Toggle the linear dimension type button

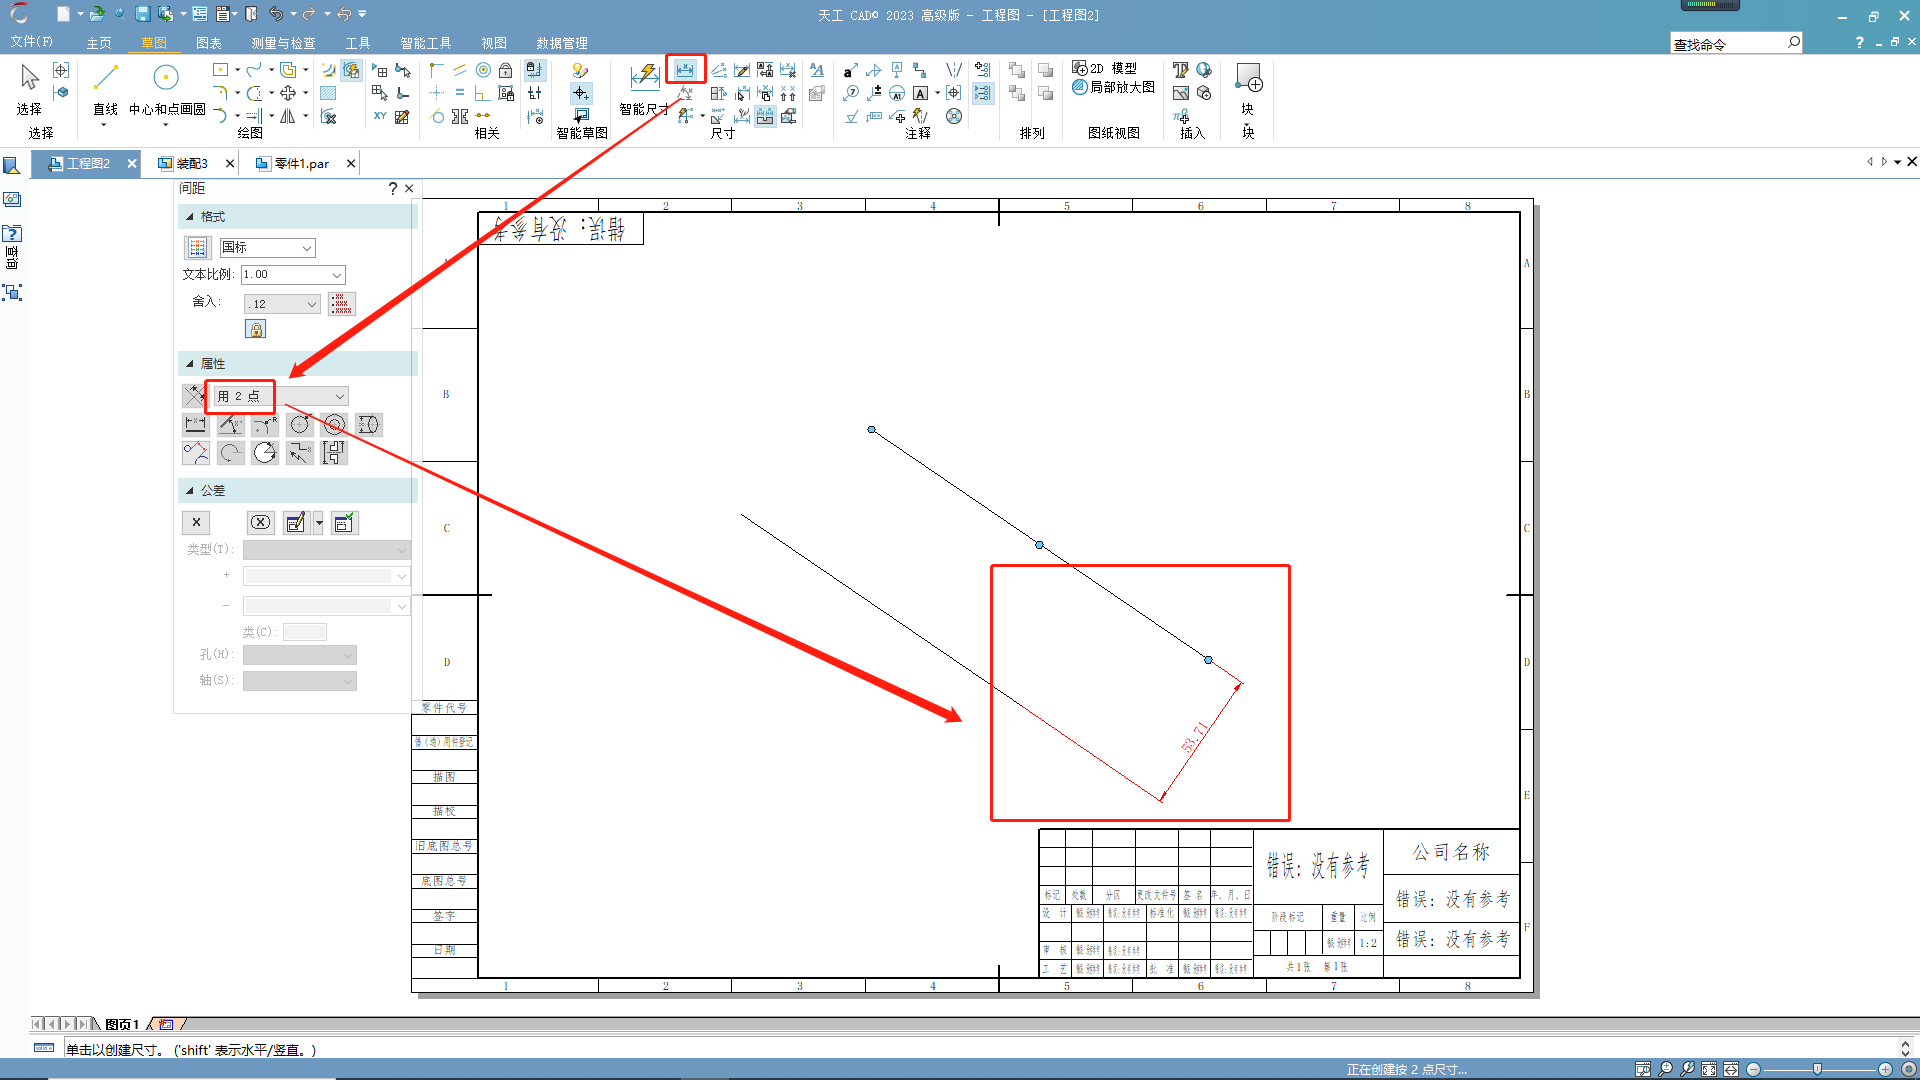[195, 424]
